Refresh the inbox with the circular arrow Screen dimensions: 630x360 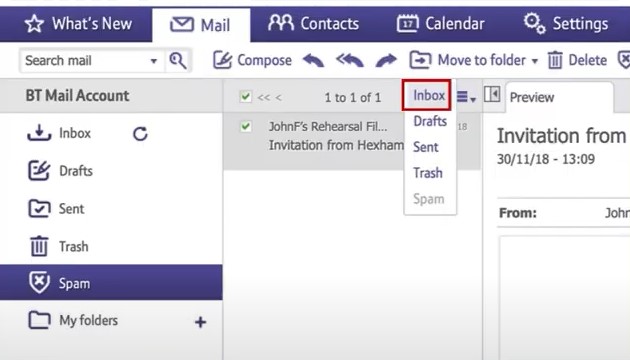(x=140, y=134)
